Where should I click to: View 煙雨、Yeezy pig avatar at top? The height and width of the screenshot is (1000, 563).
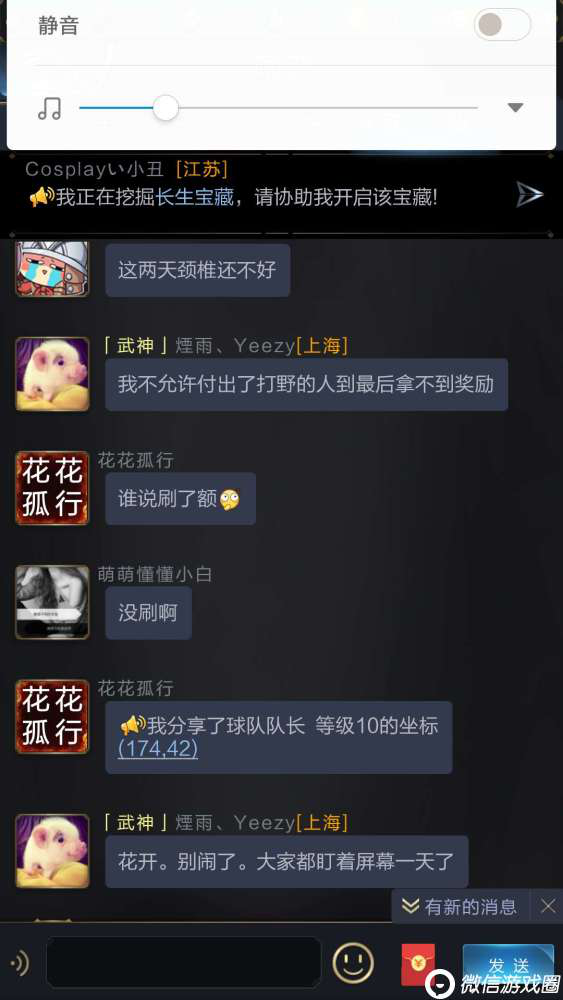(52, 374)
